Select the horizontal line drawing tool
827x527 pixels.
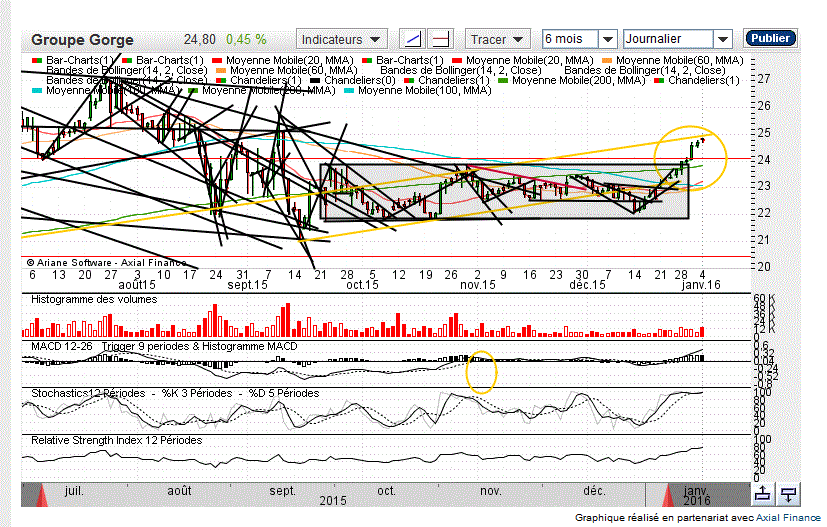(x=441, y=39)
